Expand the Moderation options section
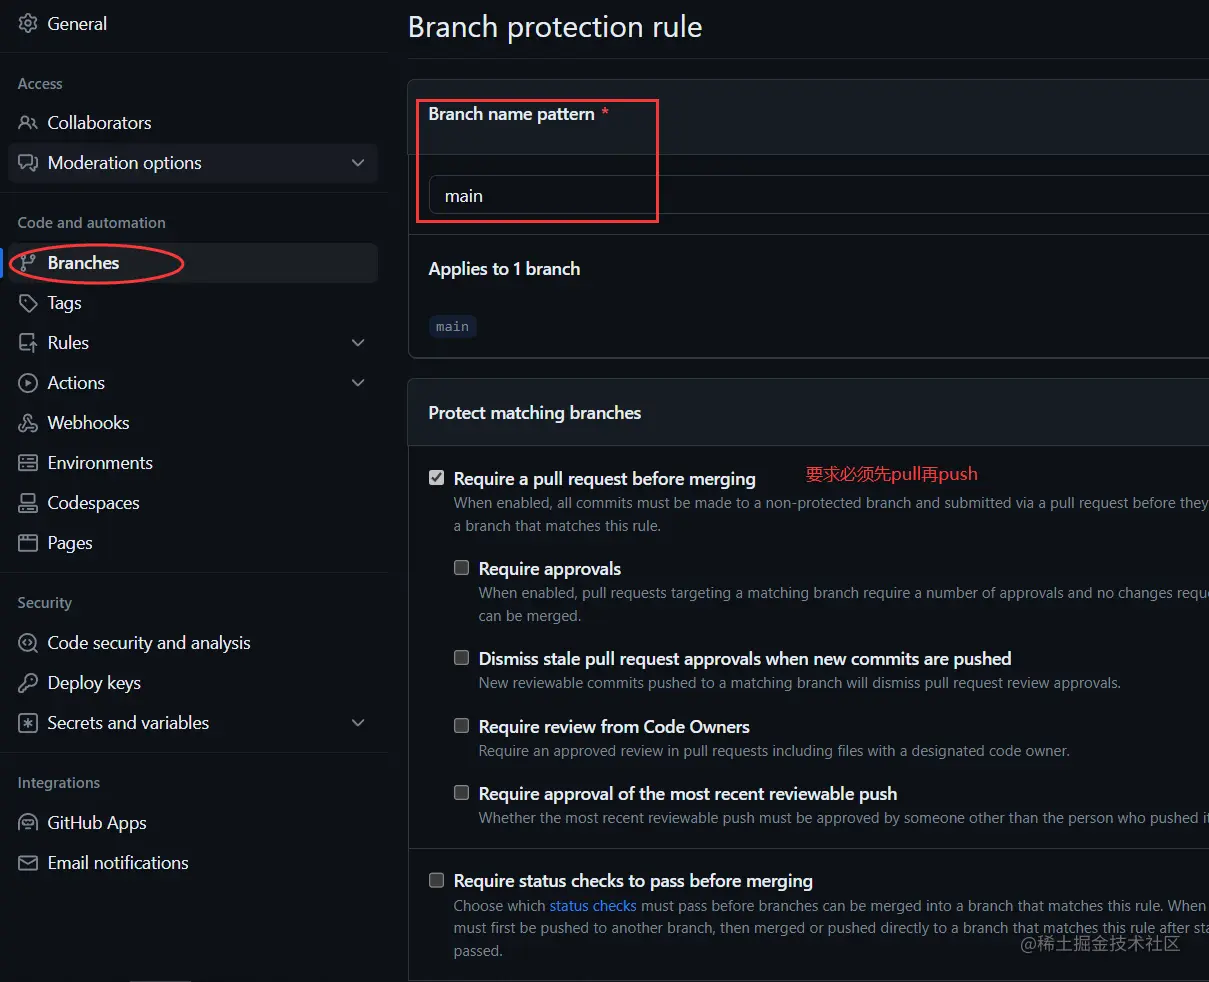Viewport: 1209px width, 982px height. point(358,163)
